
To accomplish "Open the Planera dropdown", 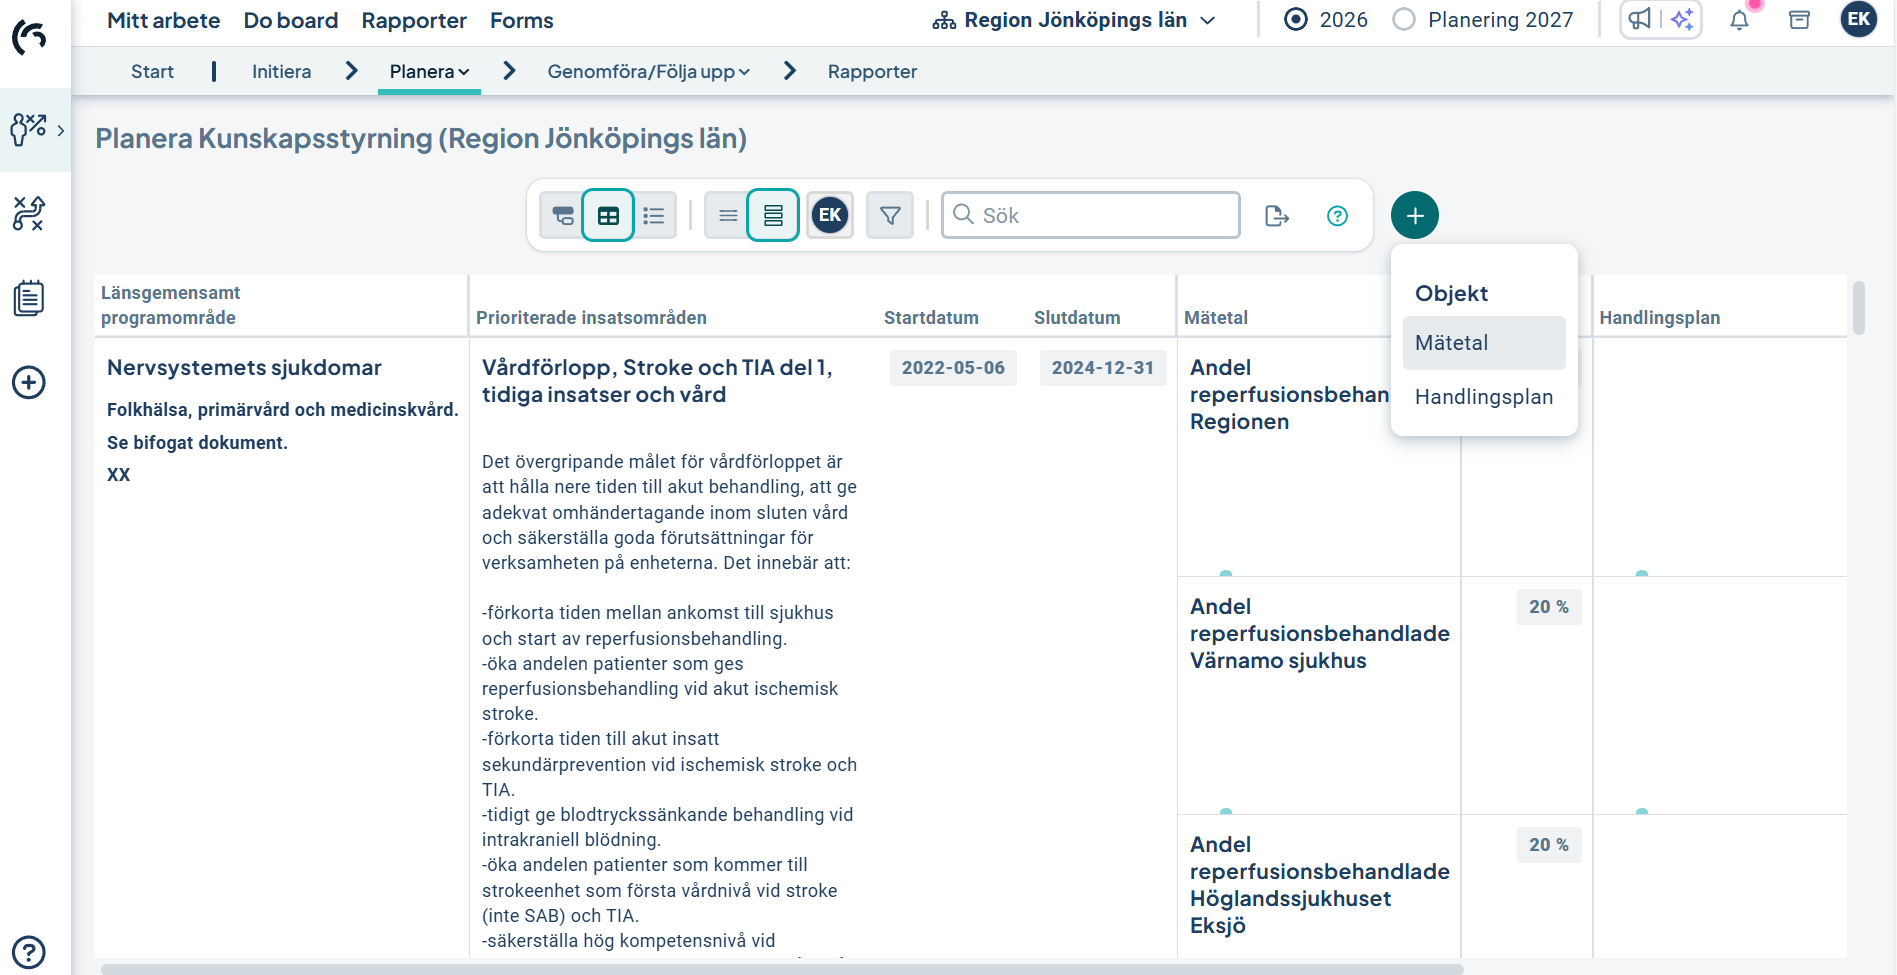I will click(429, 72).
